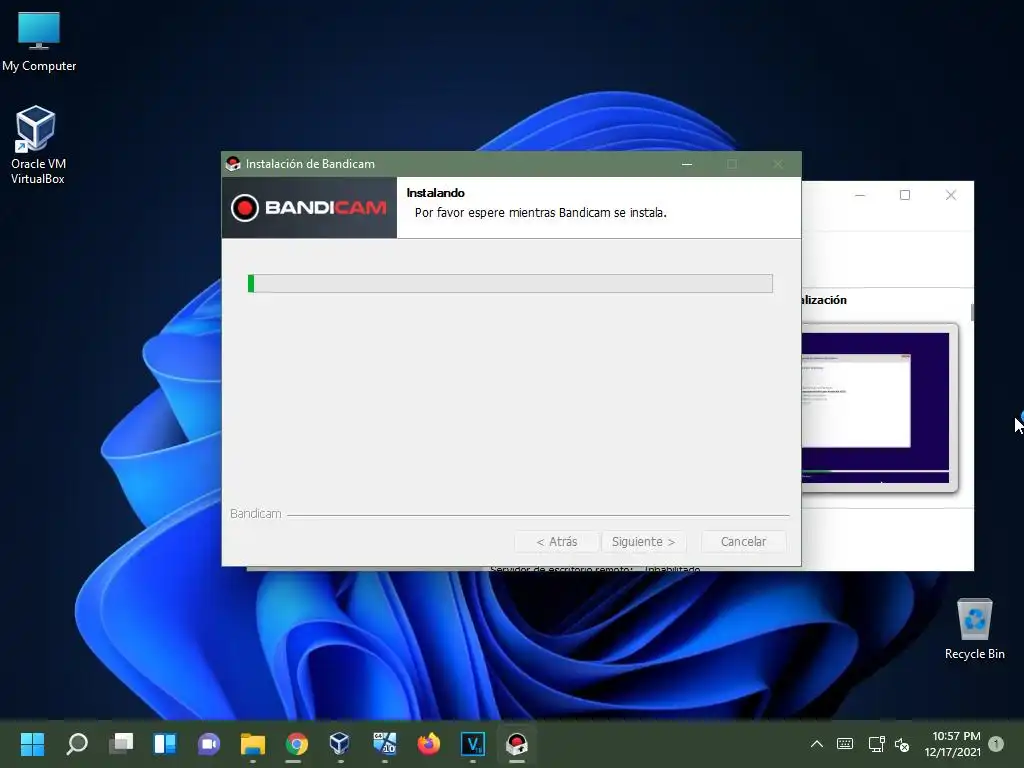Open the Widgets panel from the taskbar
The image size is (1024, 768).
pyautogui.click(x=165, y=743)
